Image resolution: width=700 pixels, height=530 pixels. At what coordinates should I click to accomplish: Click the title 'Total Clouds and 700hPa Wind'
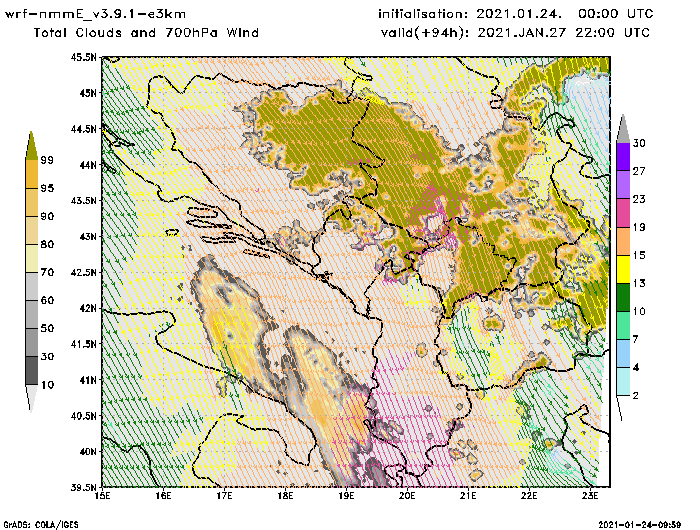[146, 33]
